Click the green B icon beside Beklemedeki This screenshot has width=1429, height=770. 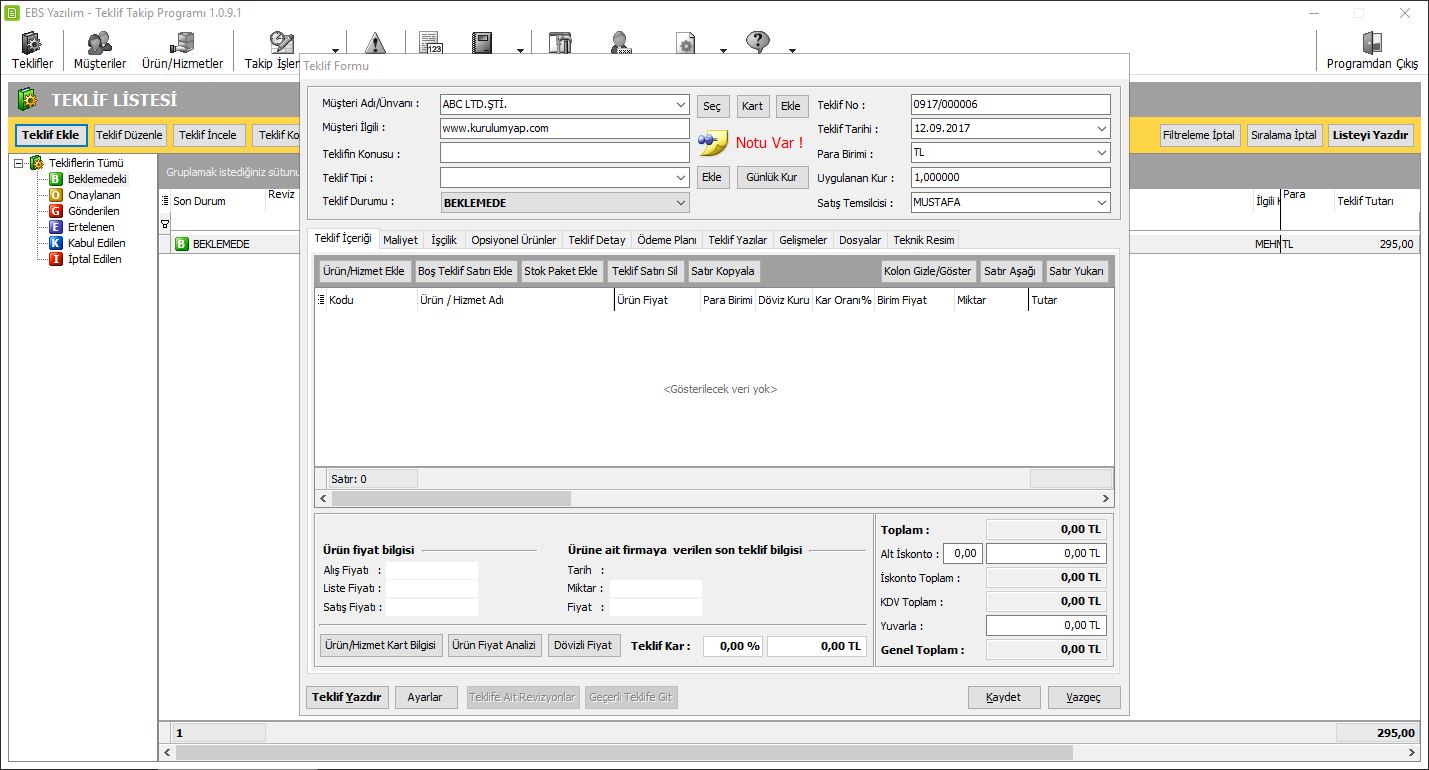[x=57, y=179]
